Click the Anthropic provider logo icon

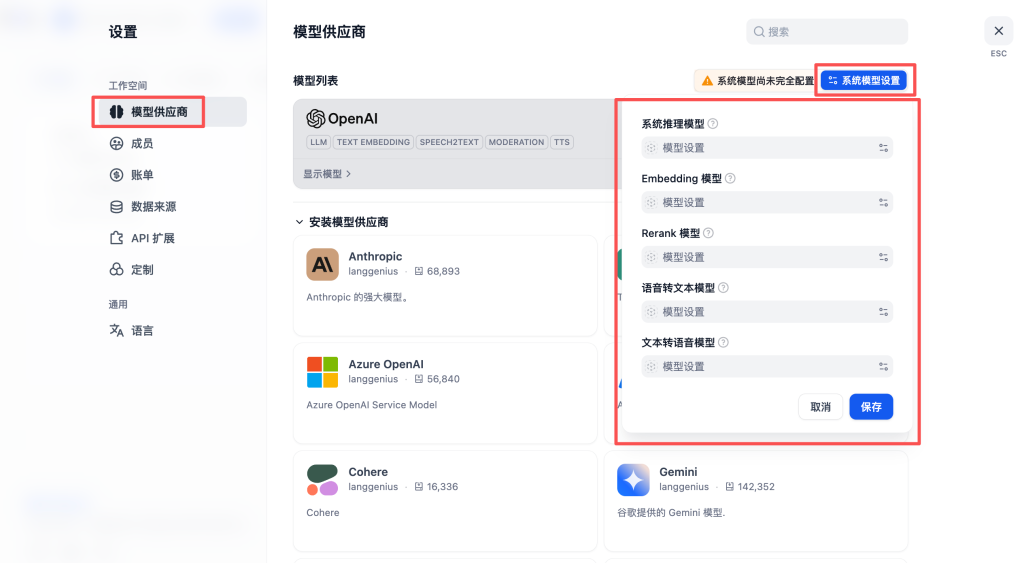(x=322, y=264)
